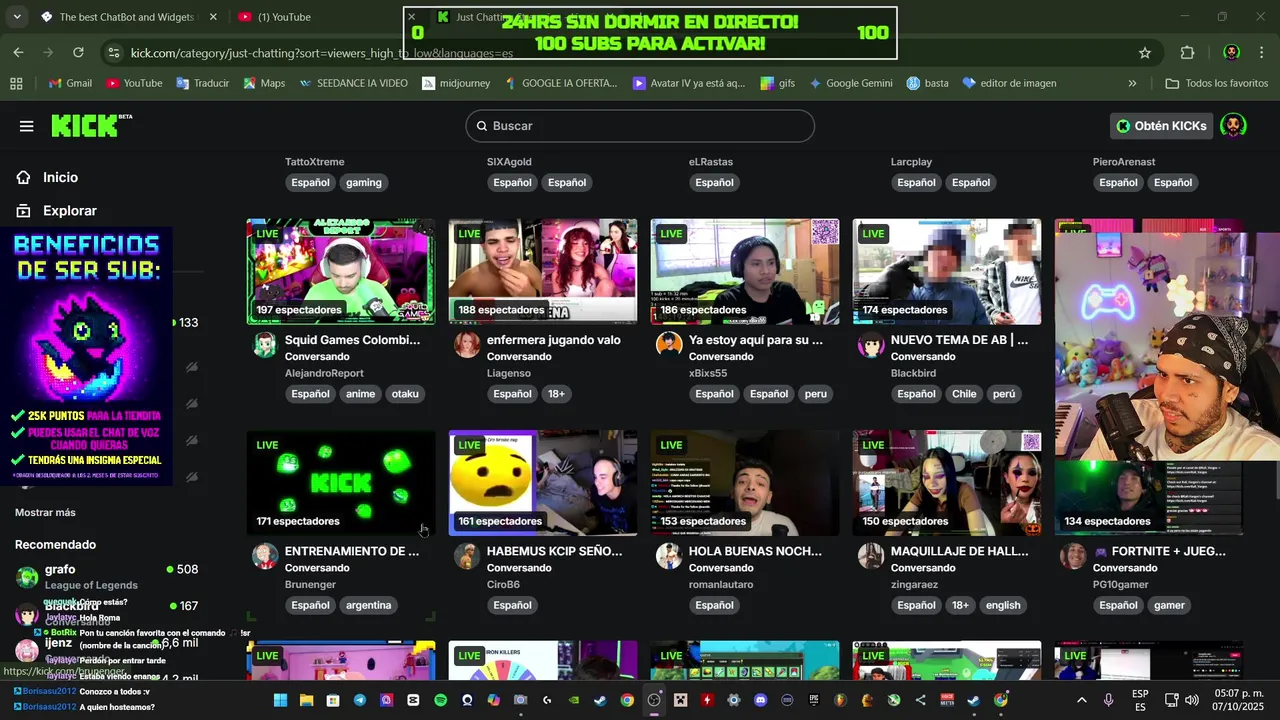The image size is (1280, 720).
Task: Click Liagenso's channel avatar
Action: point(467,345)
